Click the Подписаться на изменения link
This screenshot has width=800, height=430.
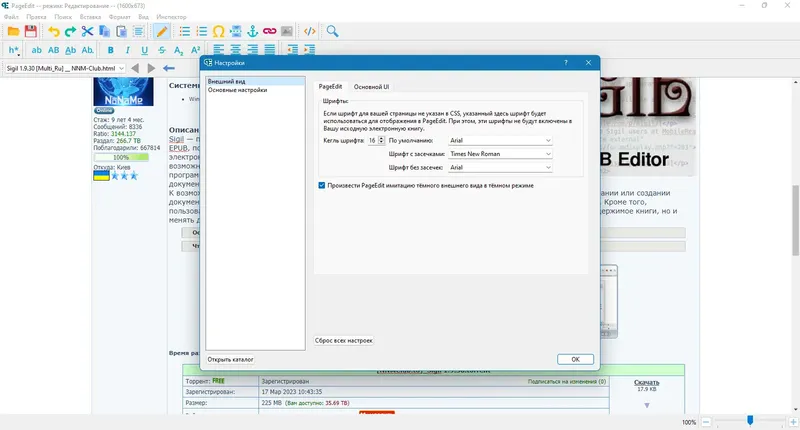point(567,382)
